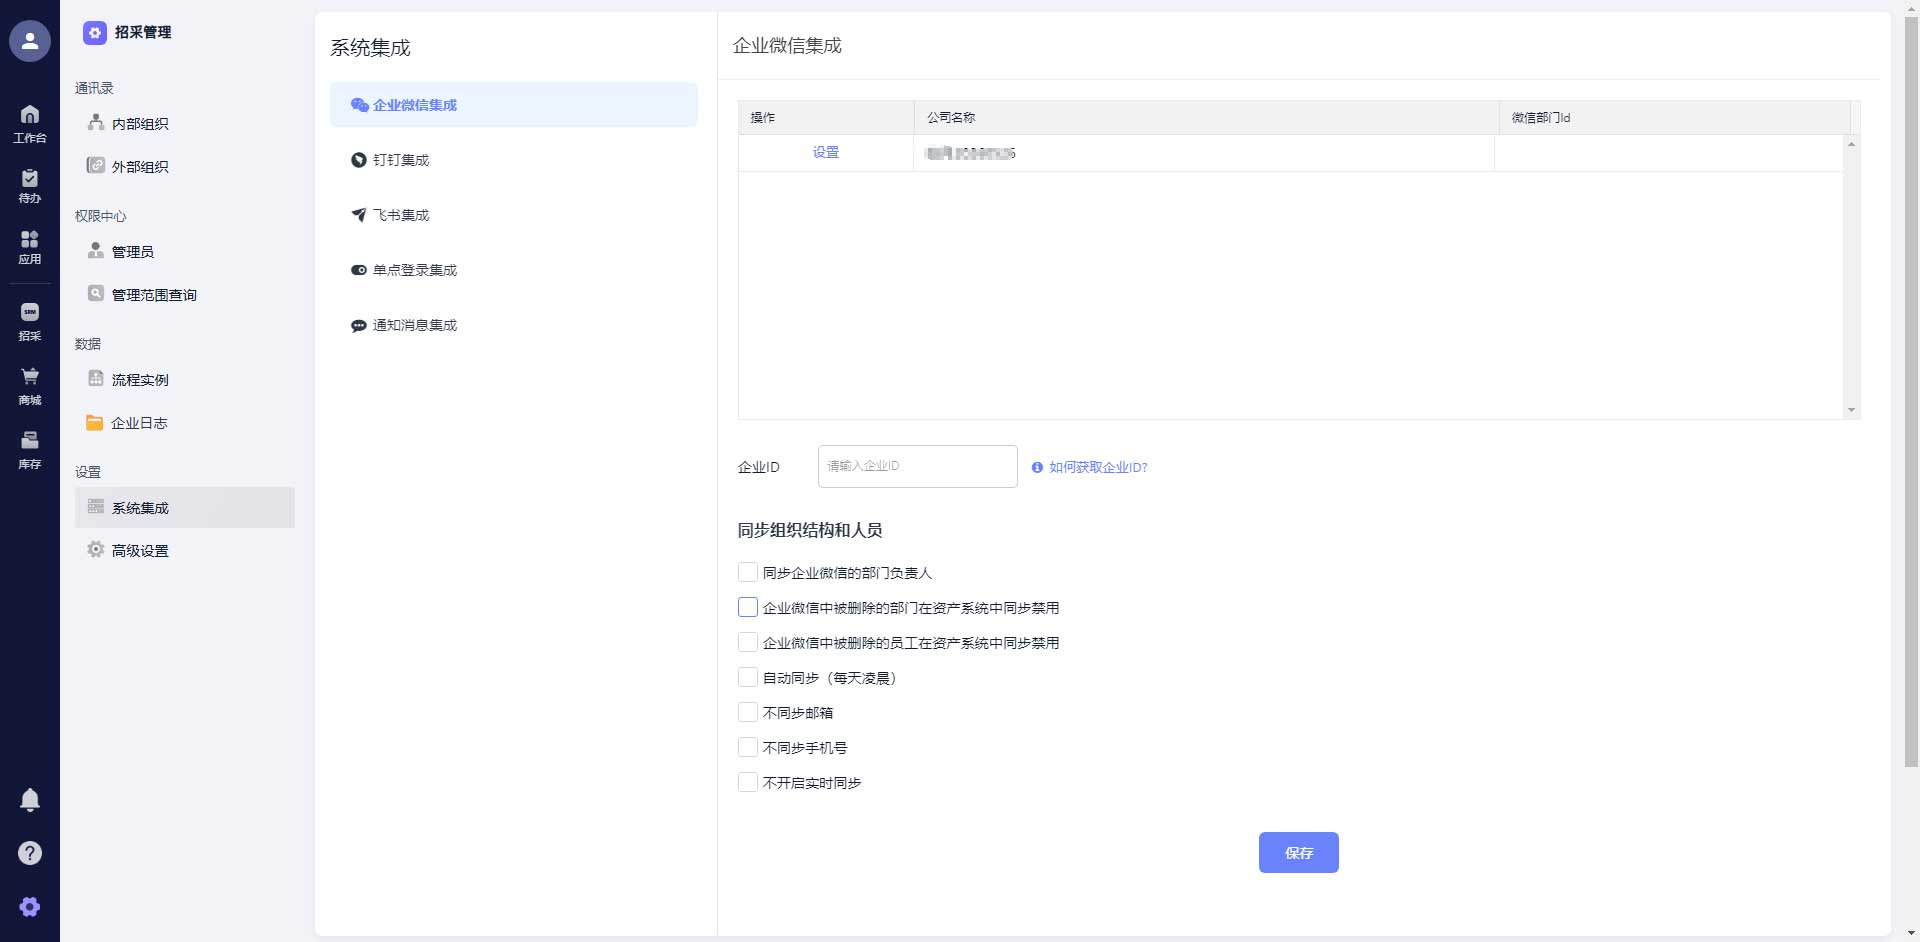The width and height of the screenshot is (1920, 942).
Task: Toggle 不同步手机号 checkbox
Action: pyautogui.click(x=748, y=747)
